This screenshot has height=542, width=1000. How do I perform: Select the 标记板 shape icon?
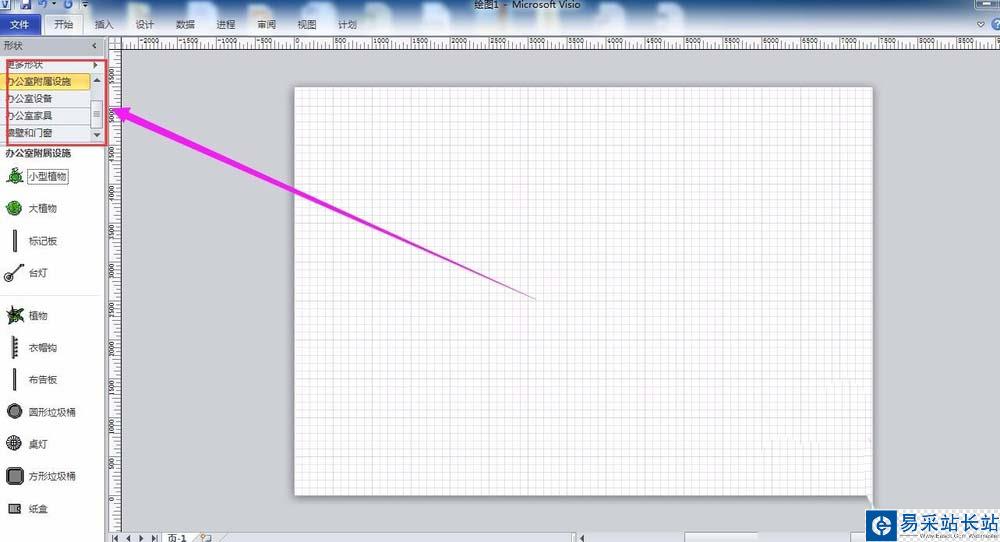(x=15, y=240)
